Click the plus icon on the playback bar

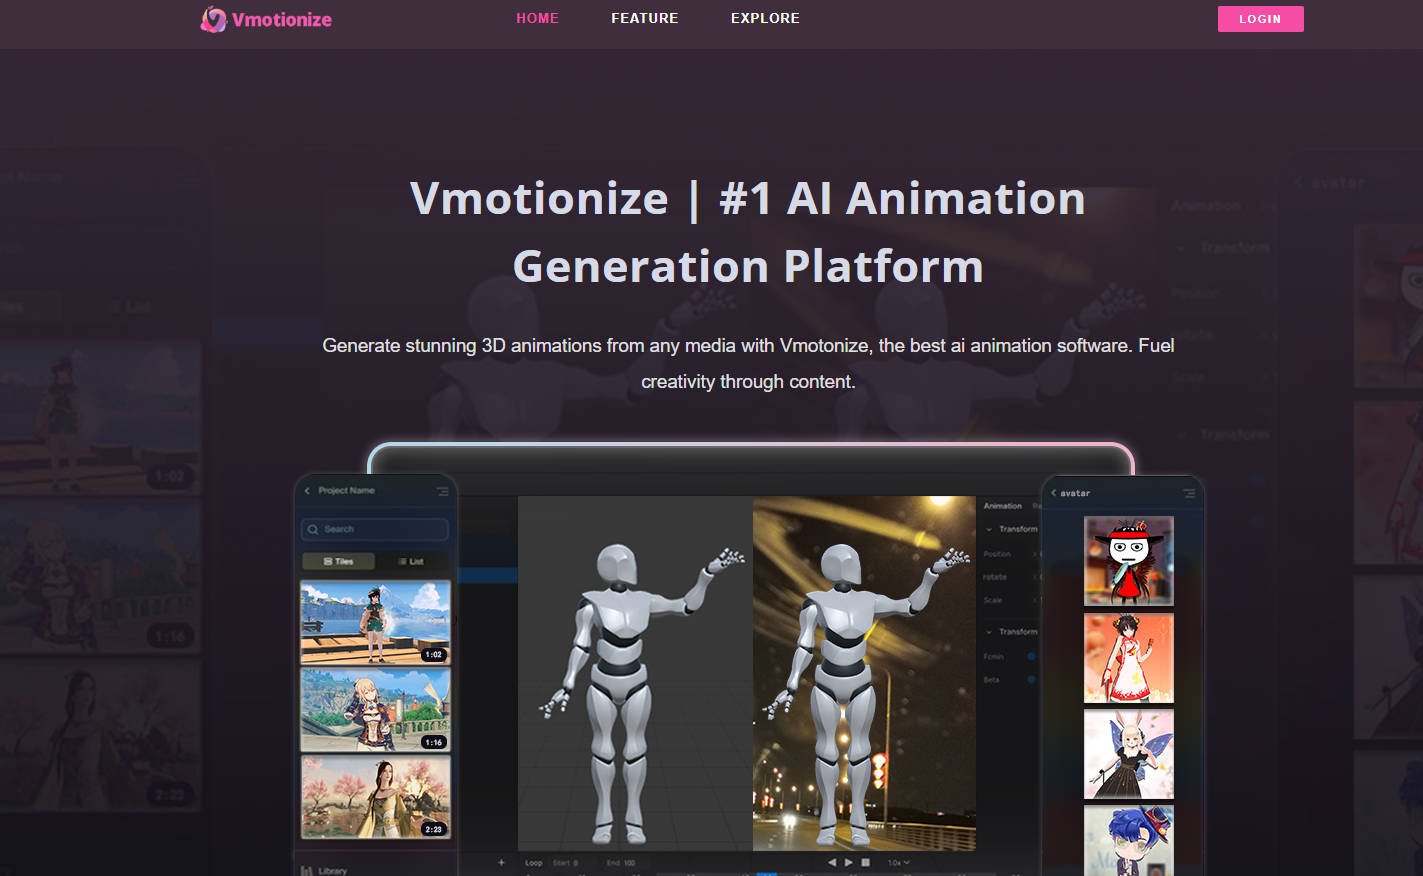click(x=501, y=862)
